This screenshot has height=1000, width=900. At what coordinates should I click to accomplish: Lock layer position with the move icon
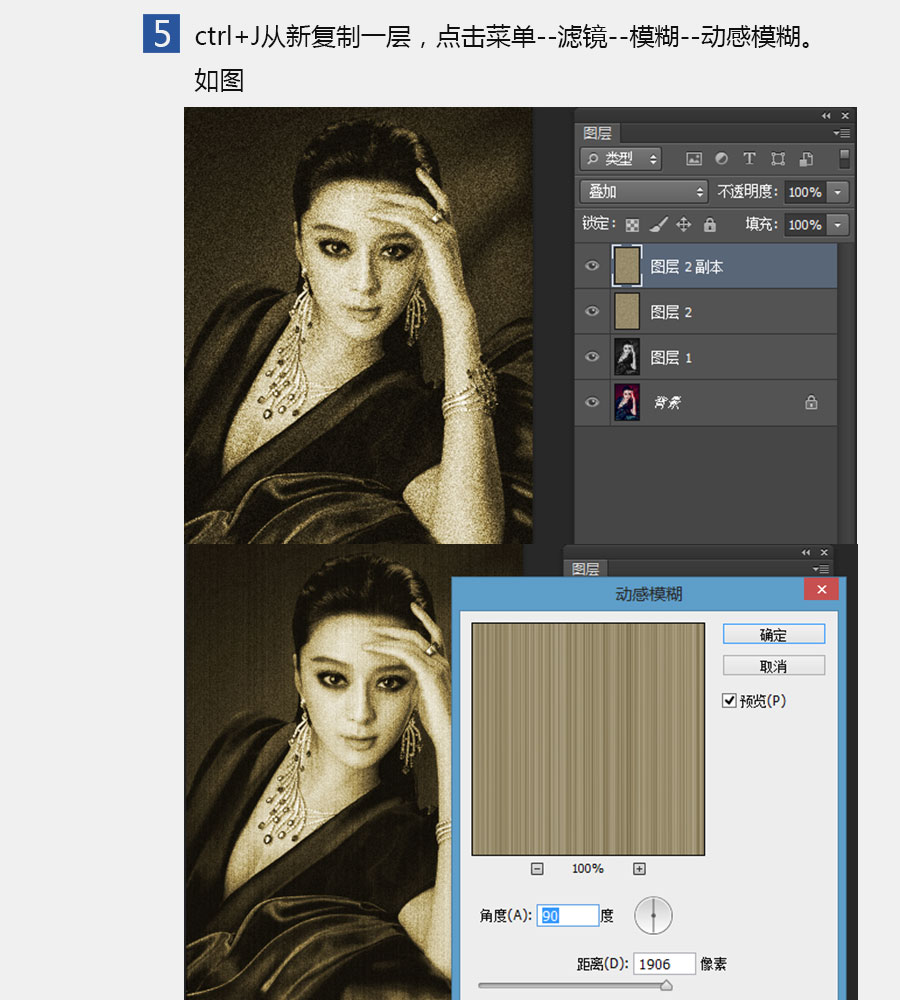click(x=684, y=224)
